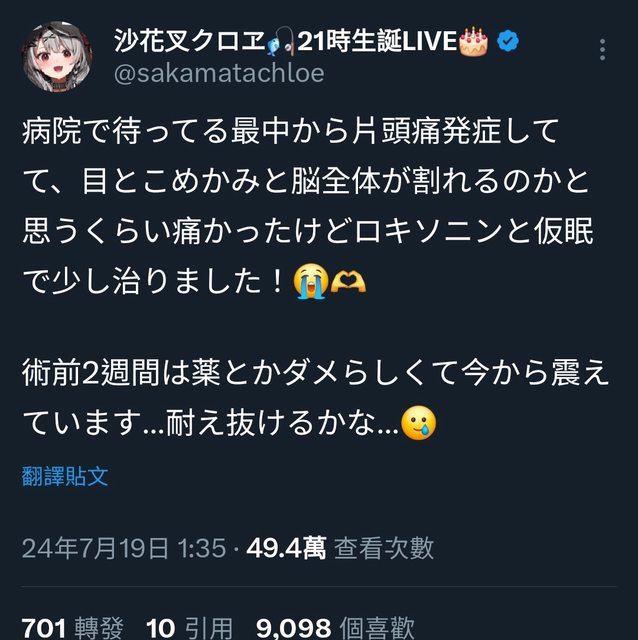The height and width of the screenshot is (640, 638).
Task: Open display name 沙花叉クロヱ profile
Action: click(190, 41)
